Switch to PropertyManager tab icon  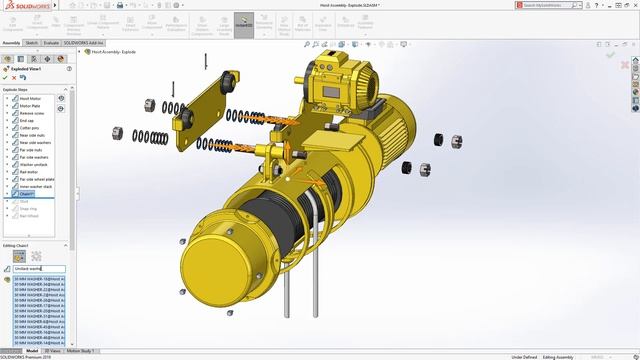click(x=21, y=59)
